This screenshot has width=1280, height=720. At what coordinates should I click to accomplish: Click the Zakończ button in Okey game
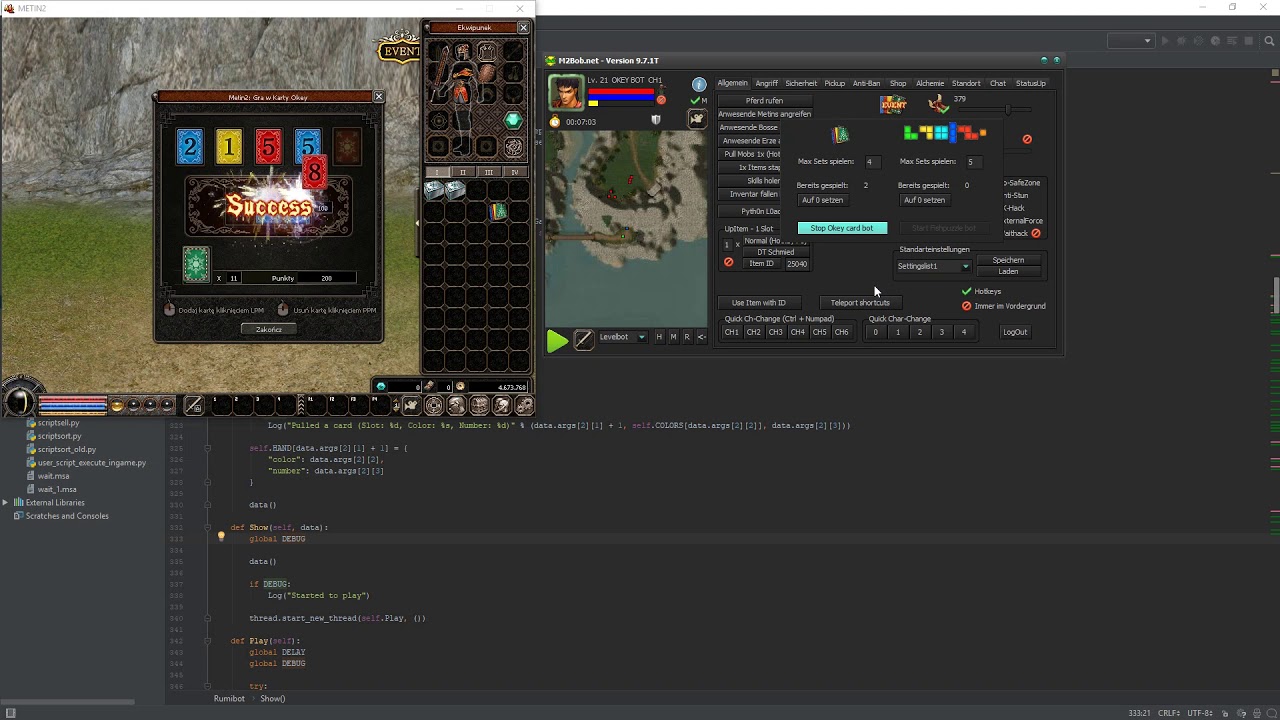[268, 329]
